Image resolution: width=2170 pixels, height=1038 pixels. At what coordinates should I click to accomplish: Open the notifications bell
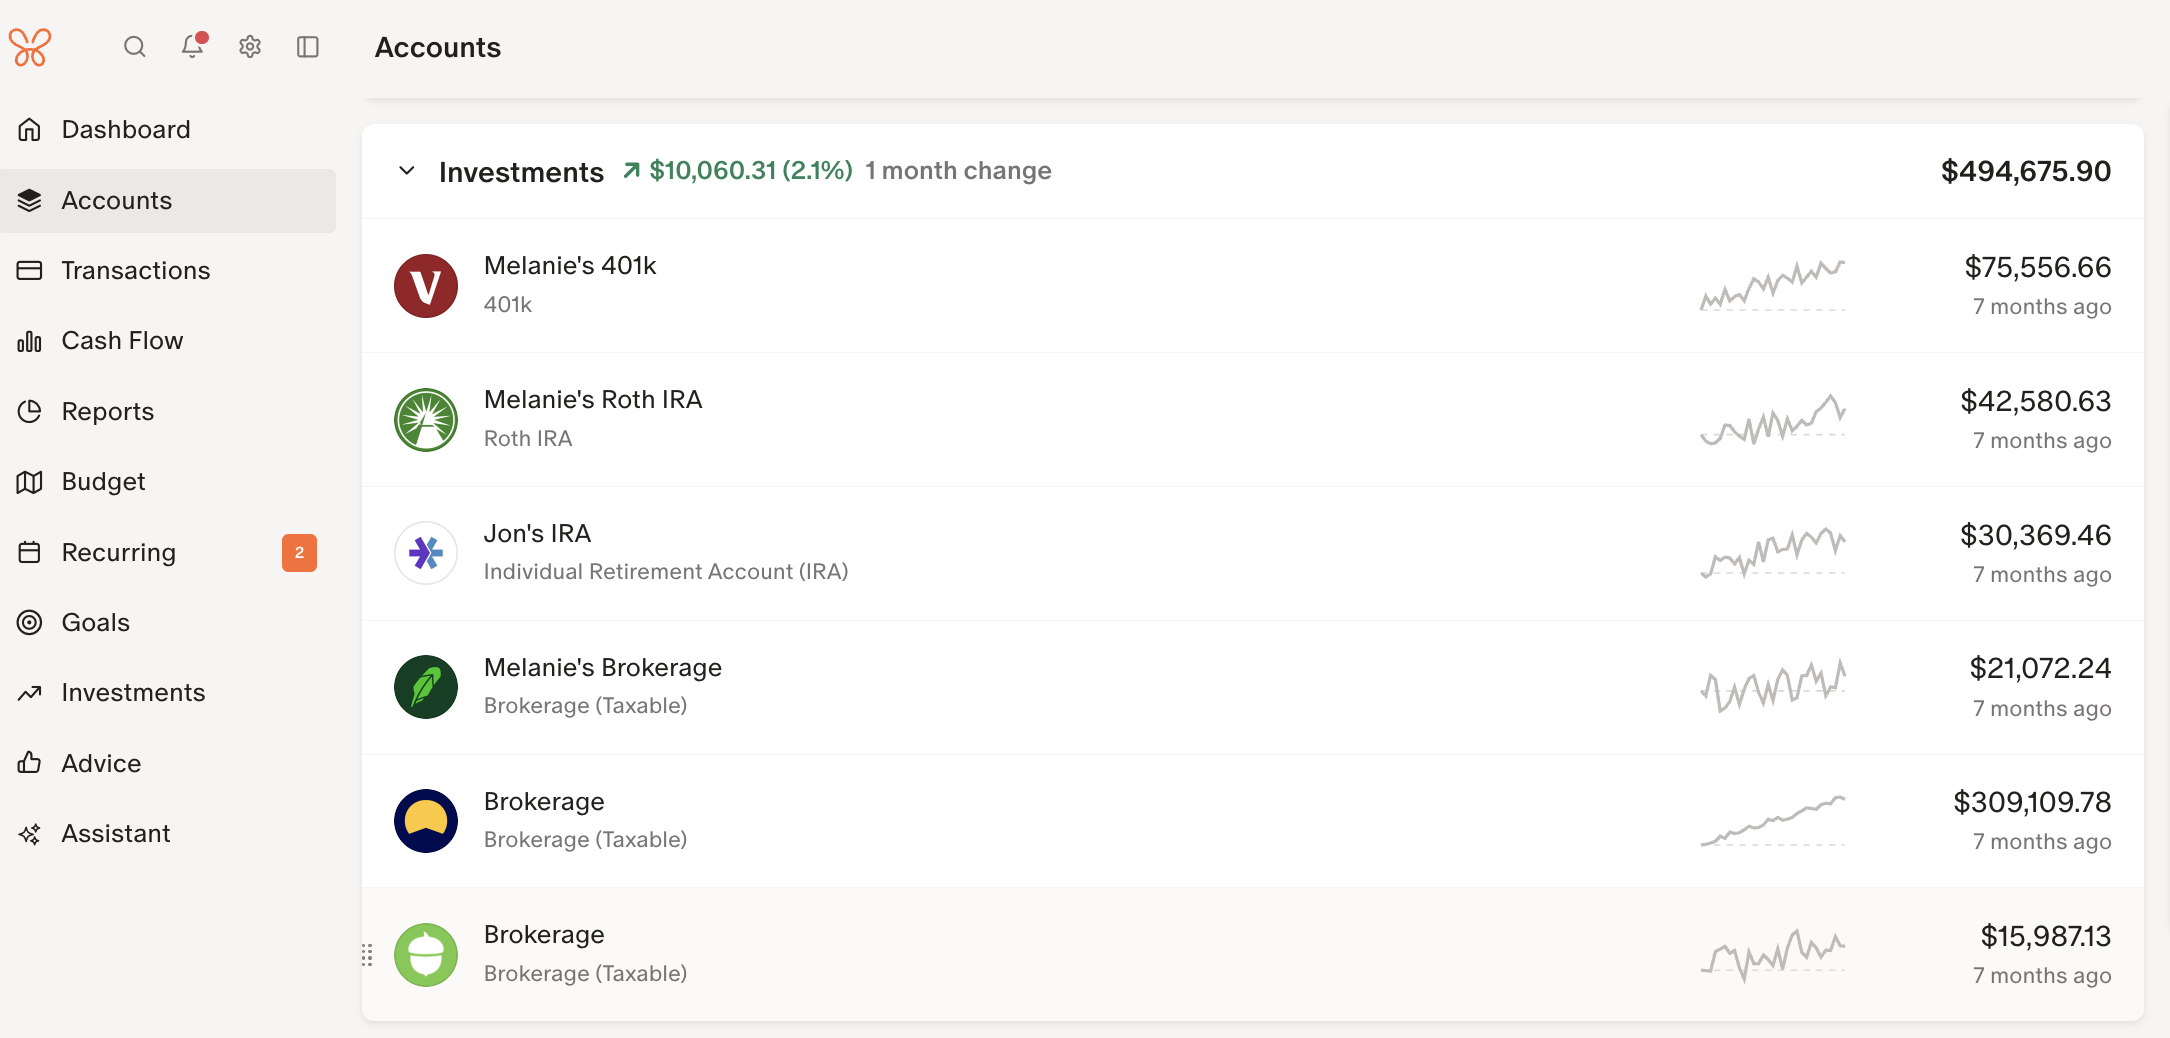point(192,47)
